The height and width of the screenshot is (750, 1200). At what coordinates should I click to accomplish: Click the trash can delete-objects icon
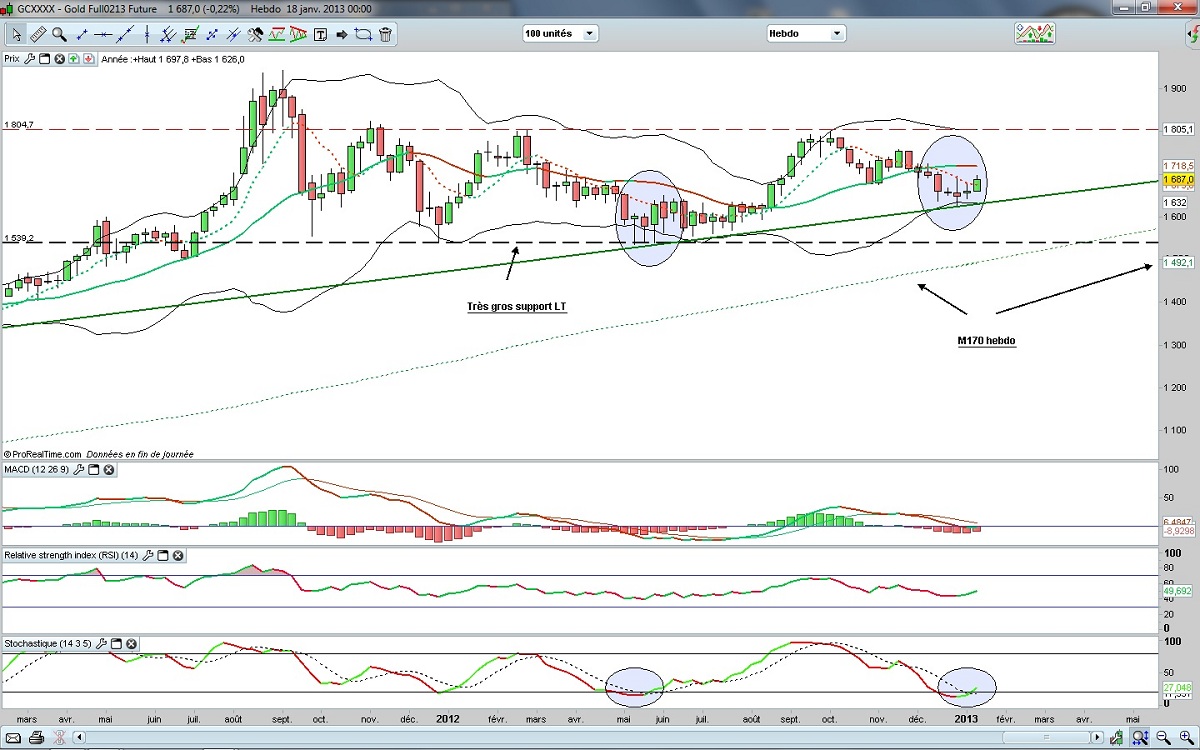coord(385,34)
